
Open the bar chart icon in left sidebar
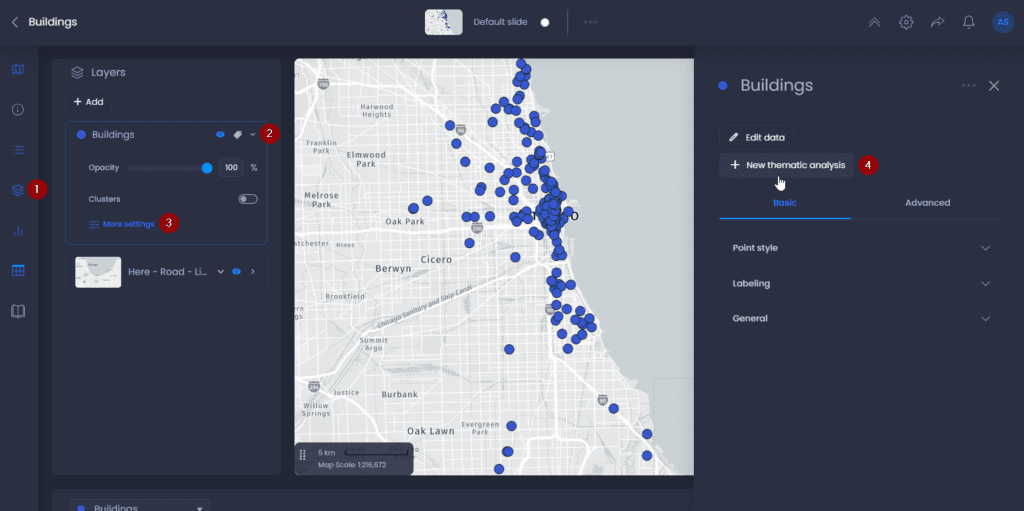(18, 231)
